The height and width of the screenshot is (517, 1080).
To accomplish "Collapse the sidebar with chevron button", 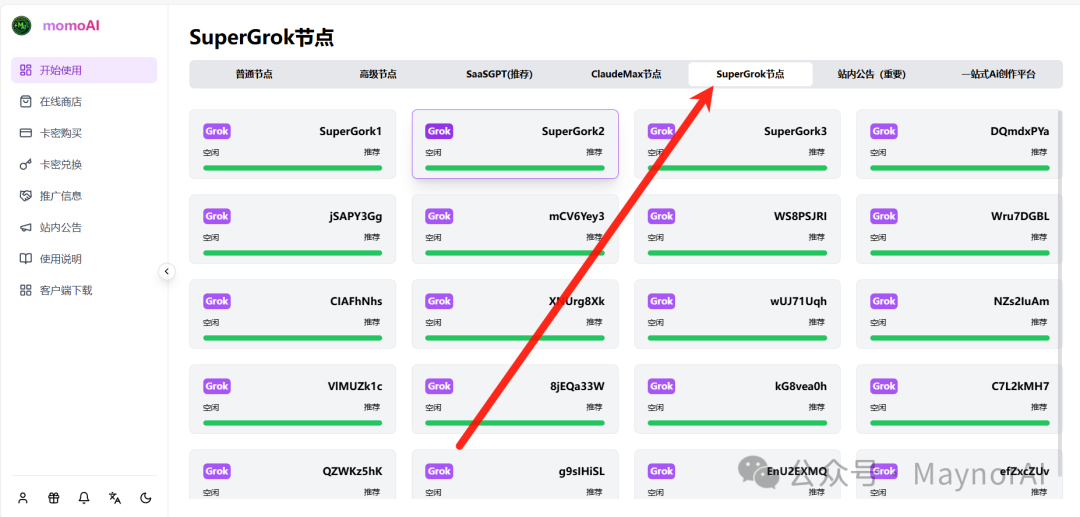I will [167, 271].
